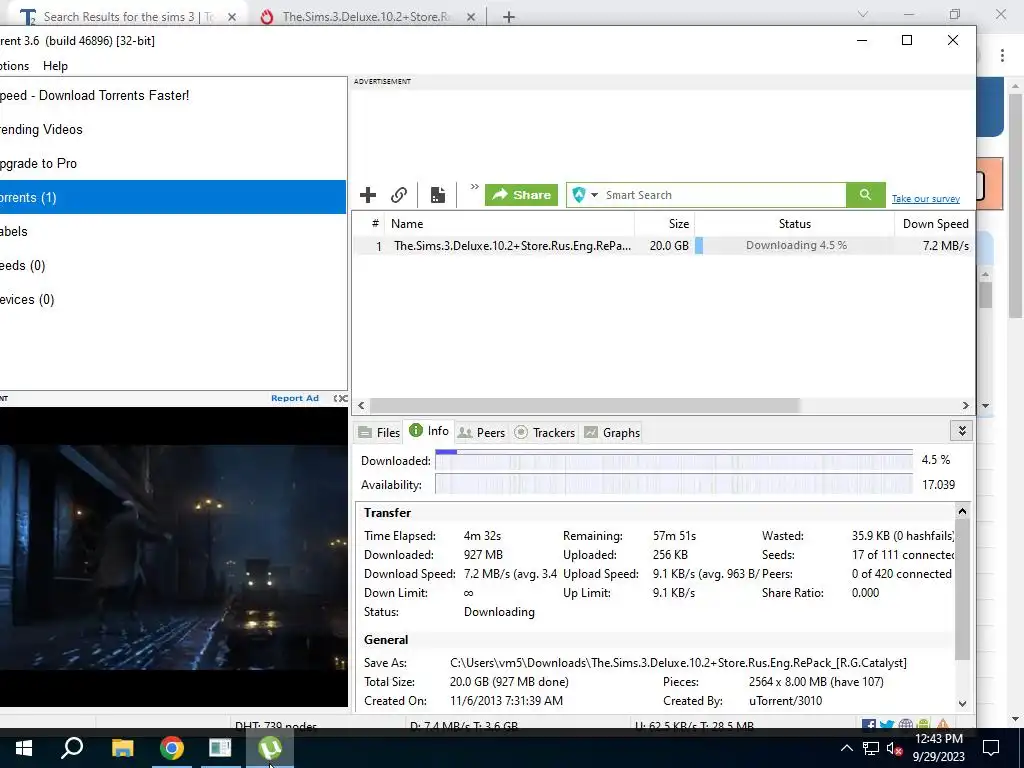Switch to the Peers tab
The image size is (1024, 768).
point(482,432)
